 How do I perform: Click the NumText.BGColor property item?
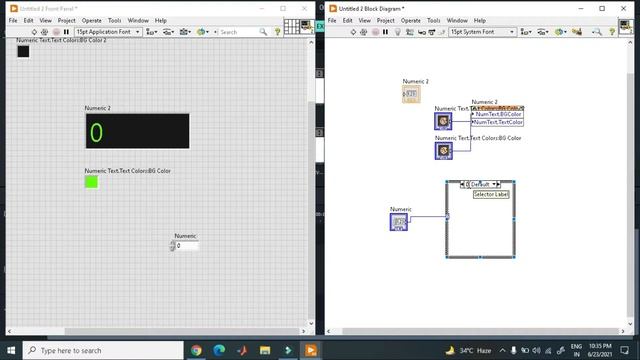click(498, 114)
